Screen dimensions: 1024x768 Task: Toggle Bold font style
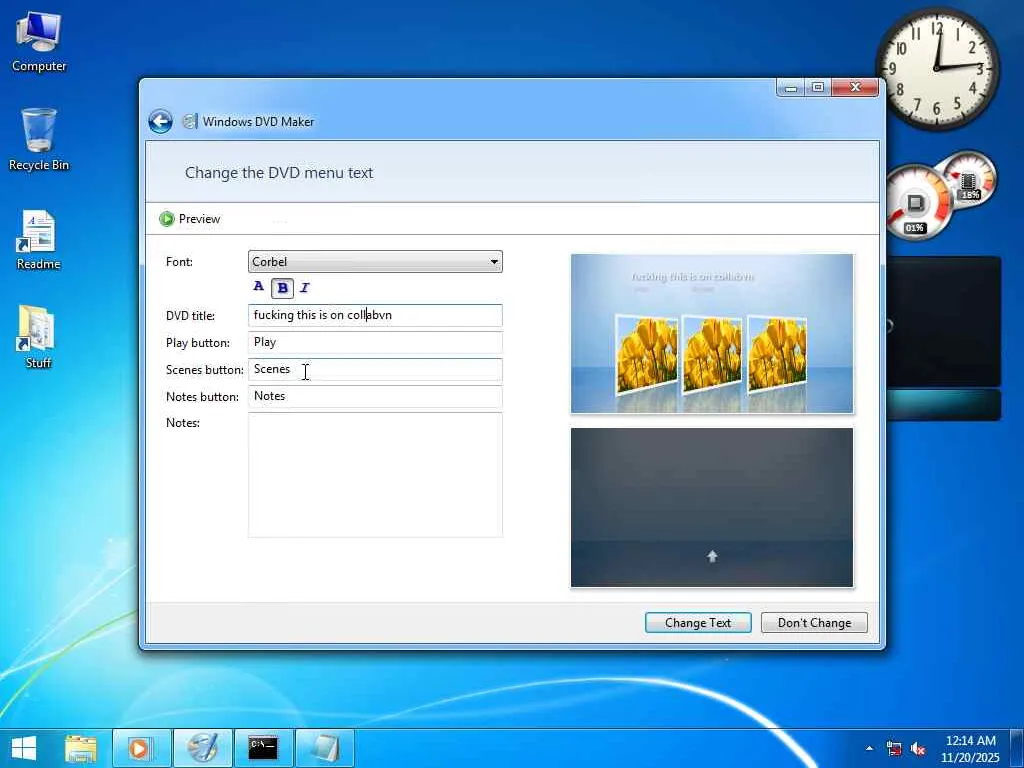[282, 287]
